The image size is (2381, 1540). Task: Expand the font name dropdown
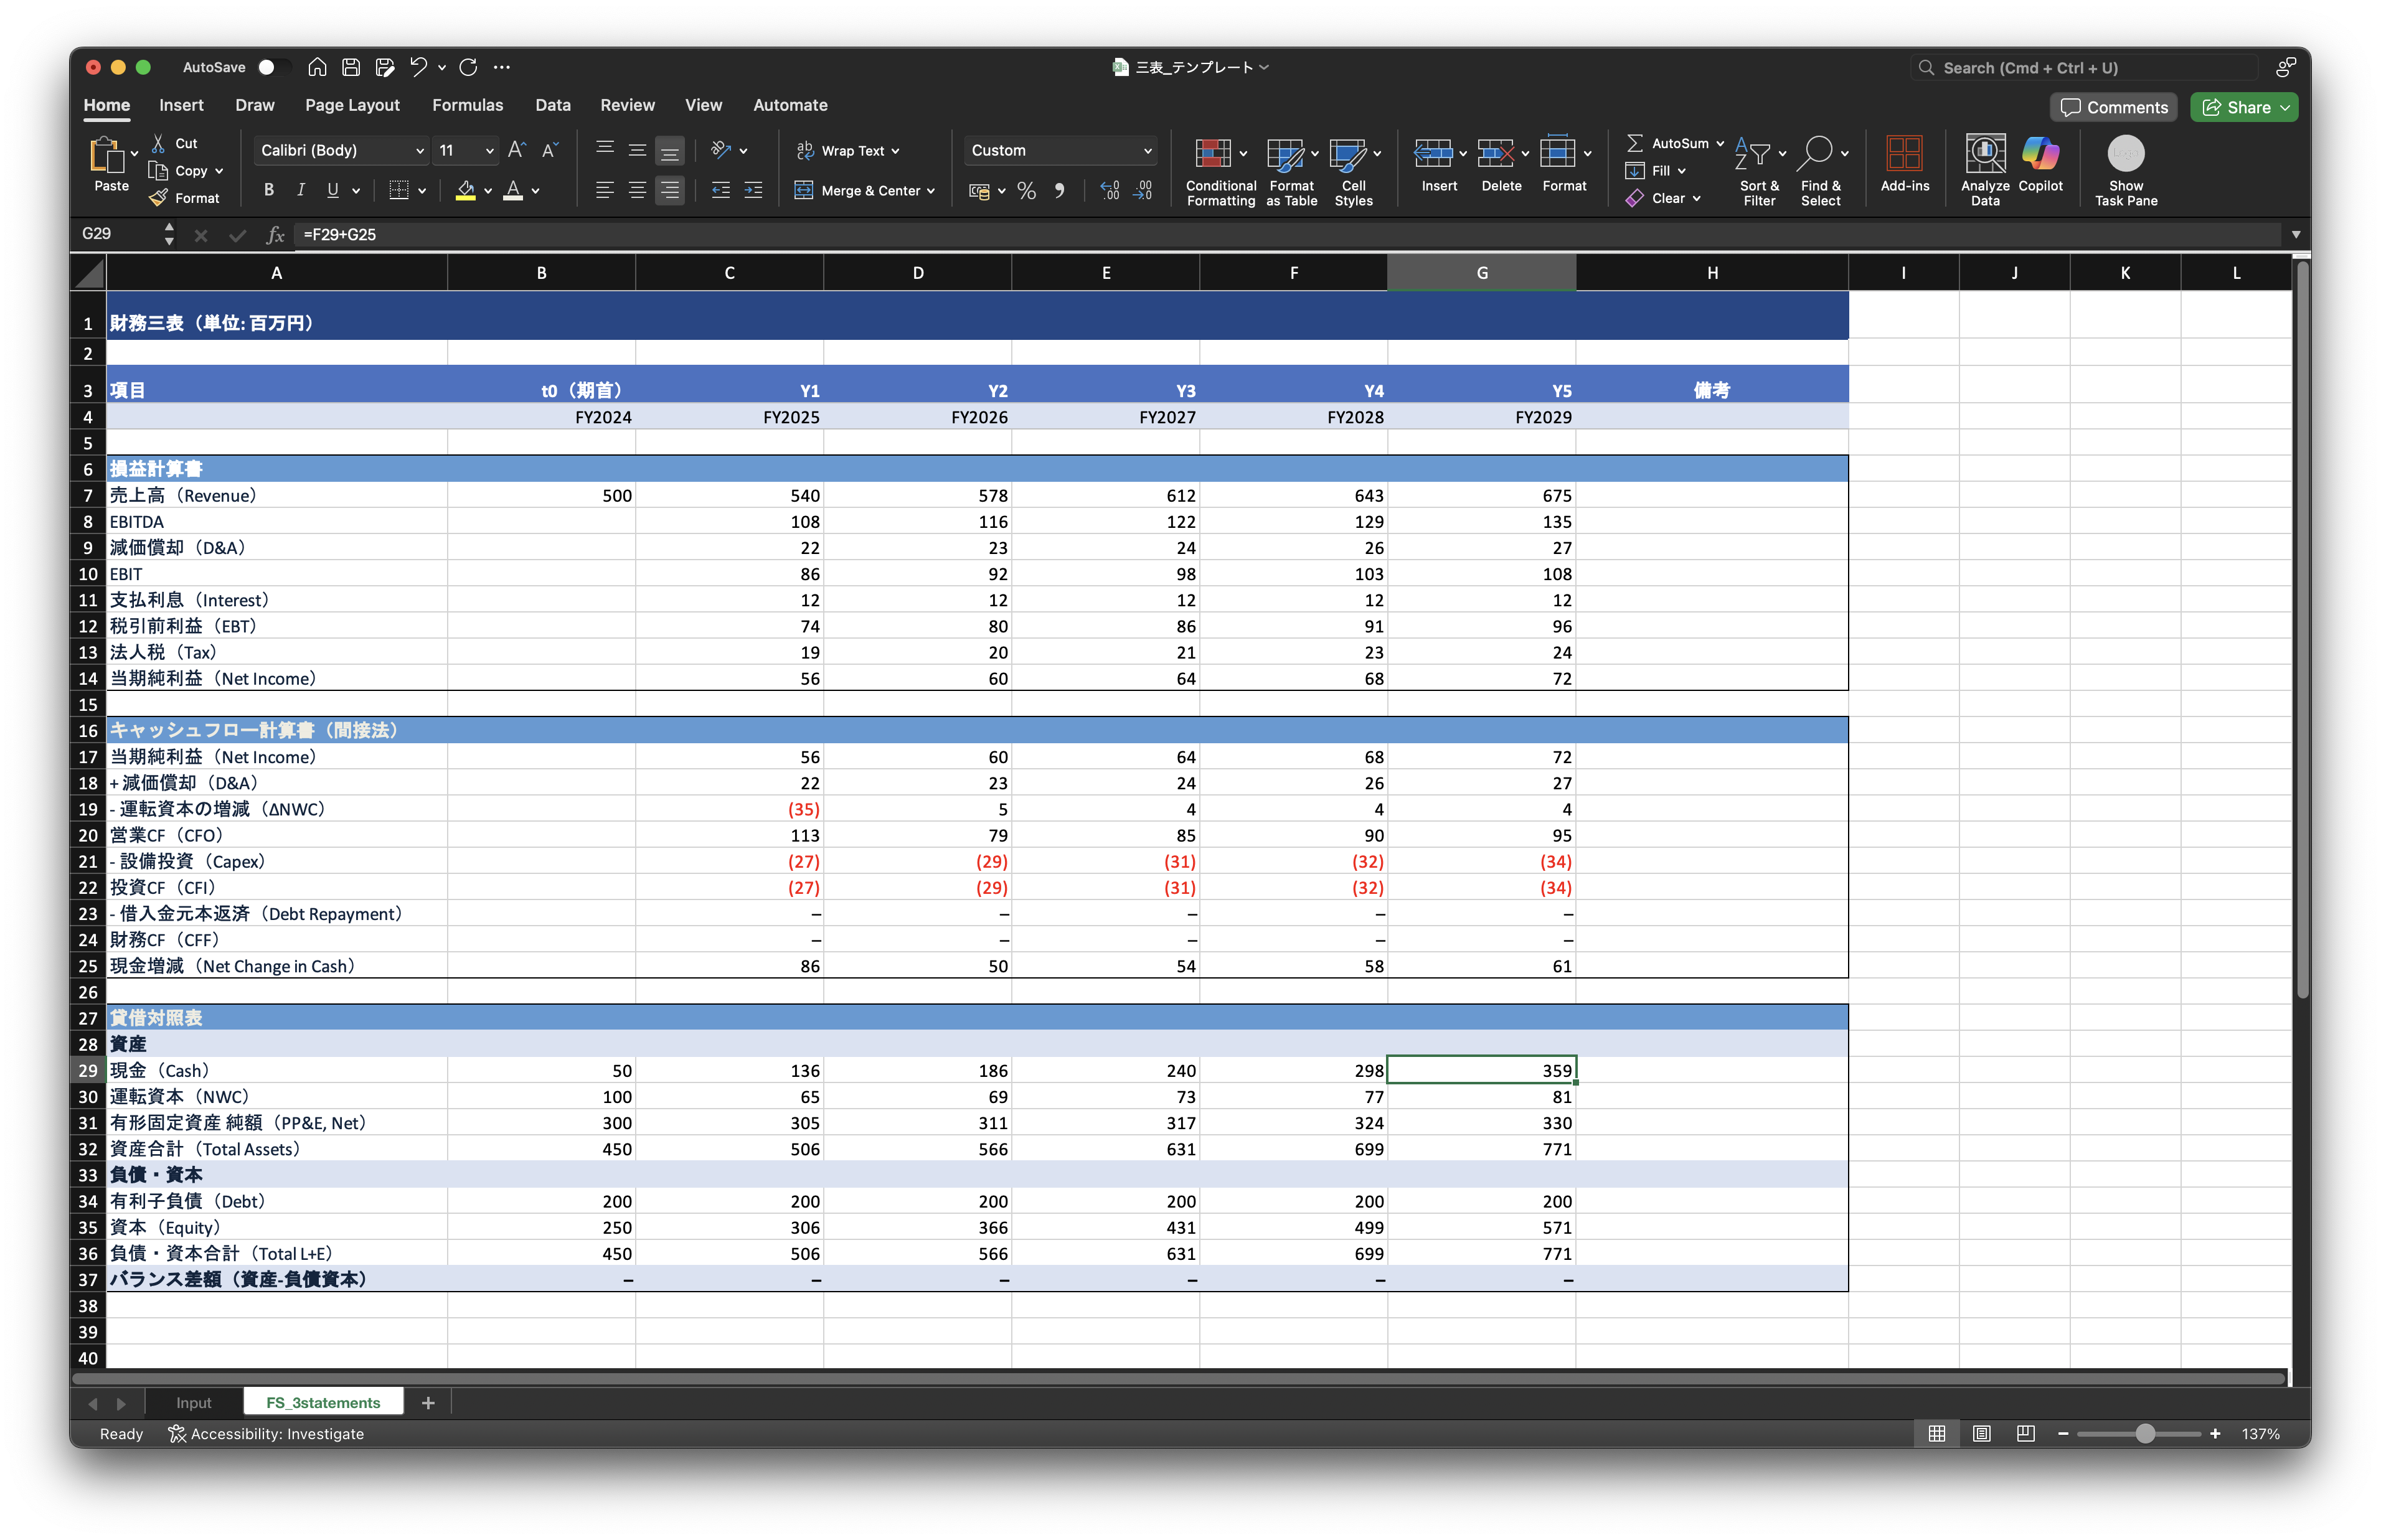[419, 150]
